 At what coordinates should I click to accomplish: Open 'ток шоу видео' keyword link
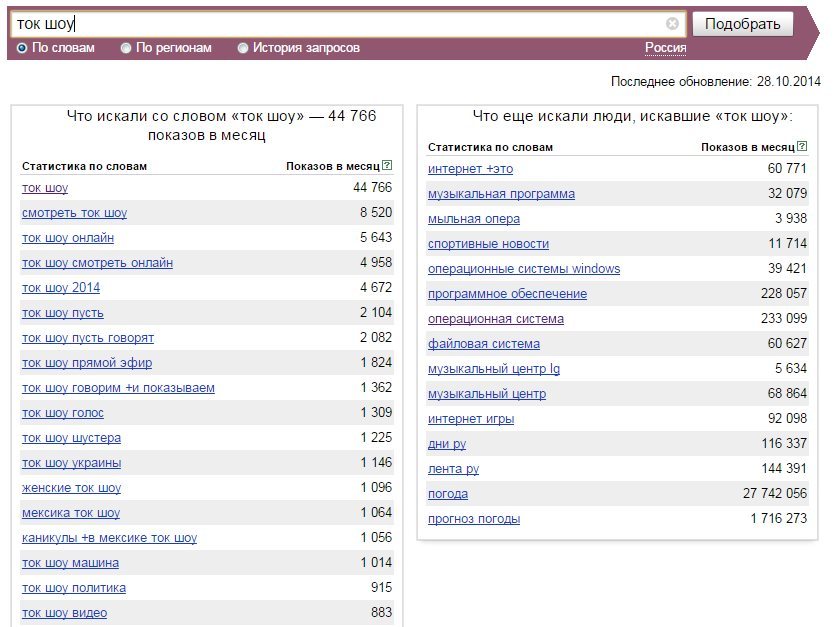coord(64,614)
